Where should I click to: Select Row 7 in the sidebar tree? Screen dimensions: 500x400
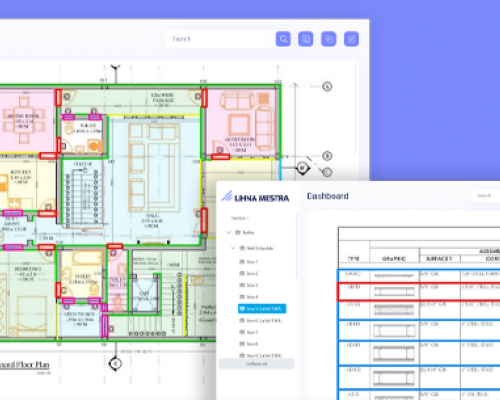click(249, 332)
